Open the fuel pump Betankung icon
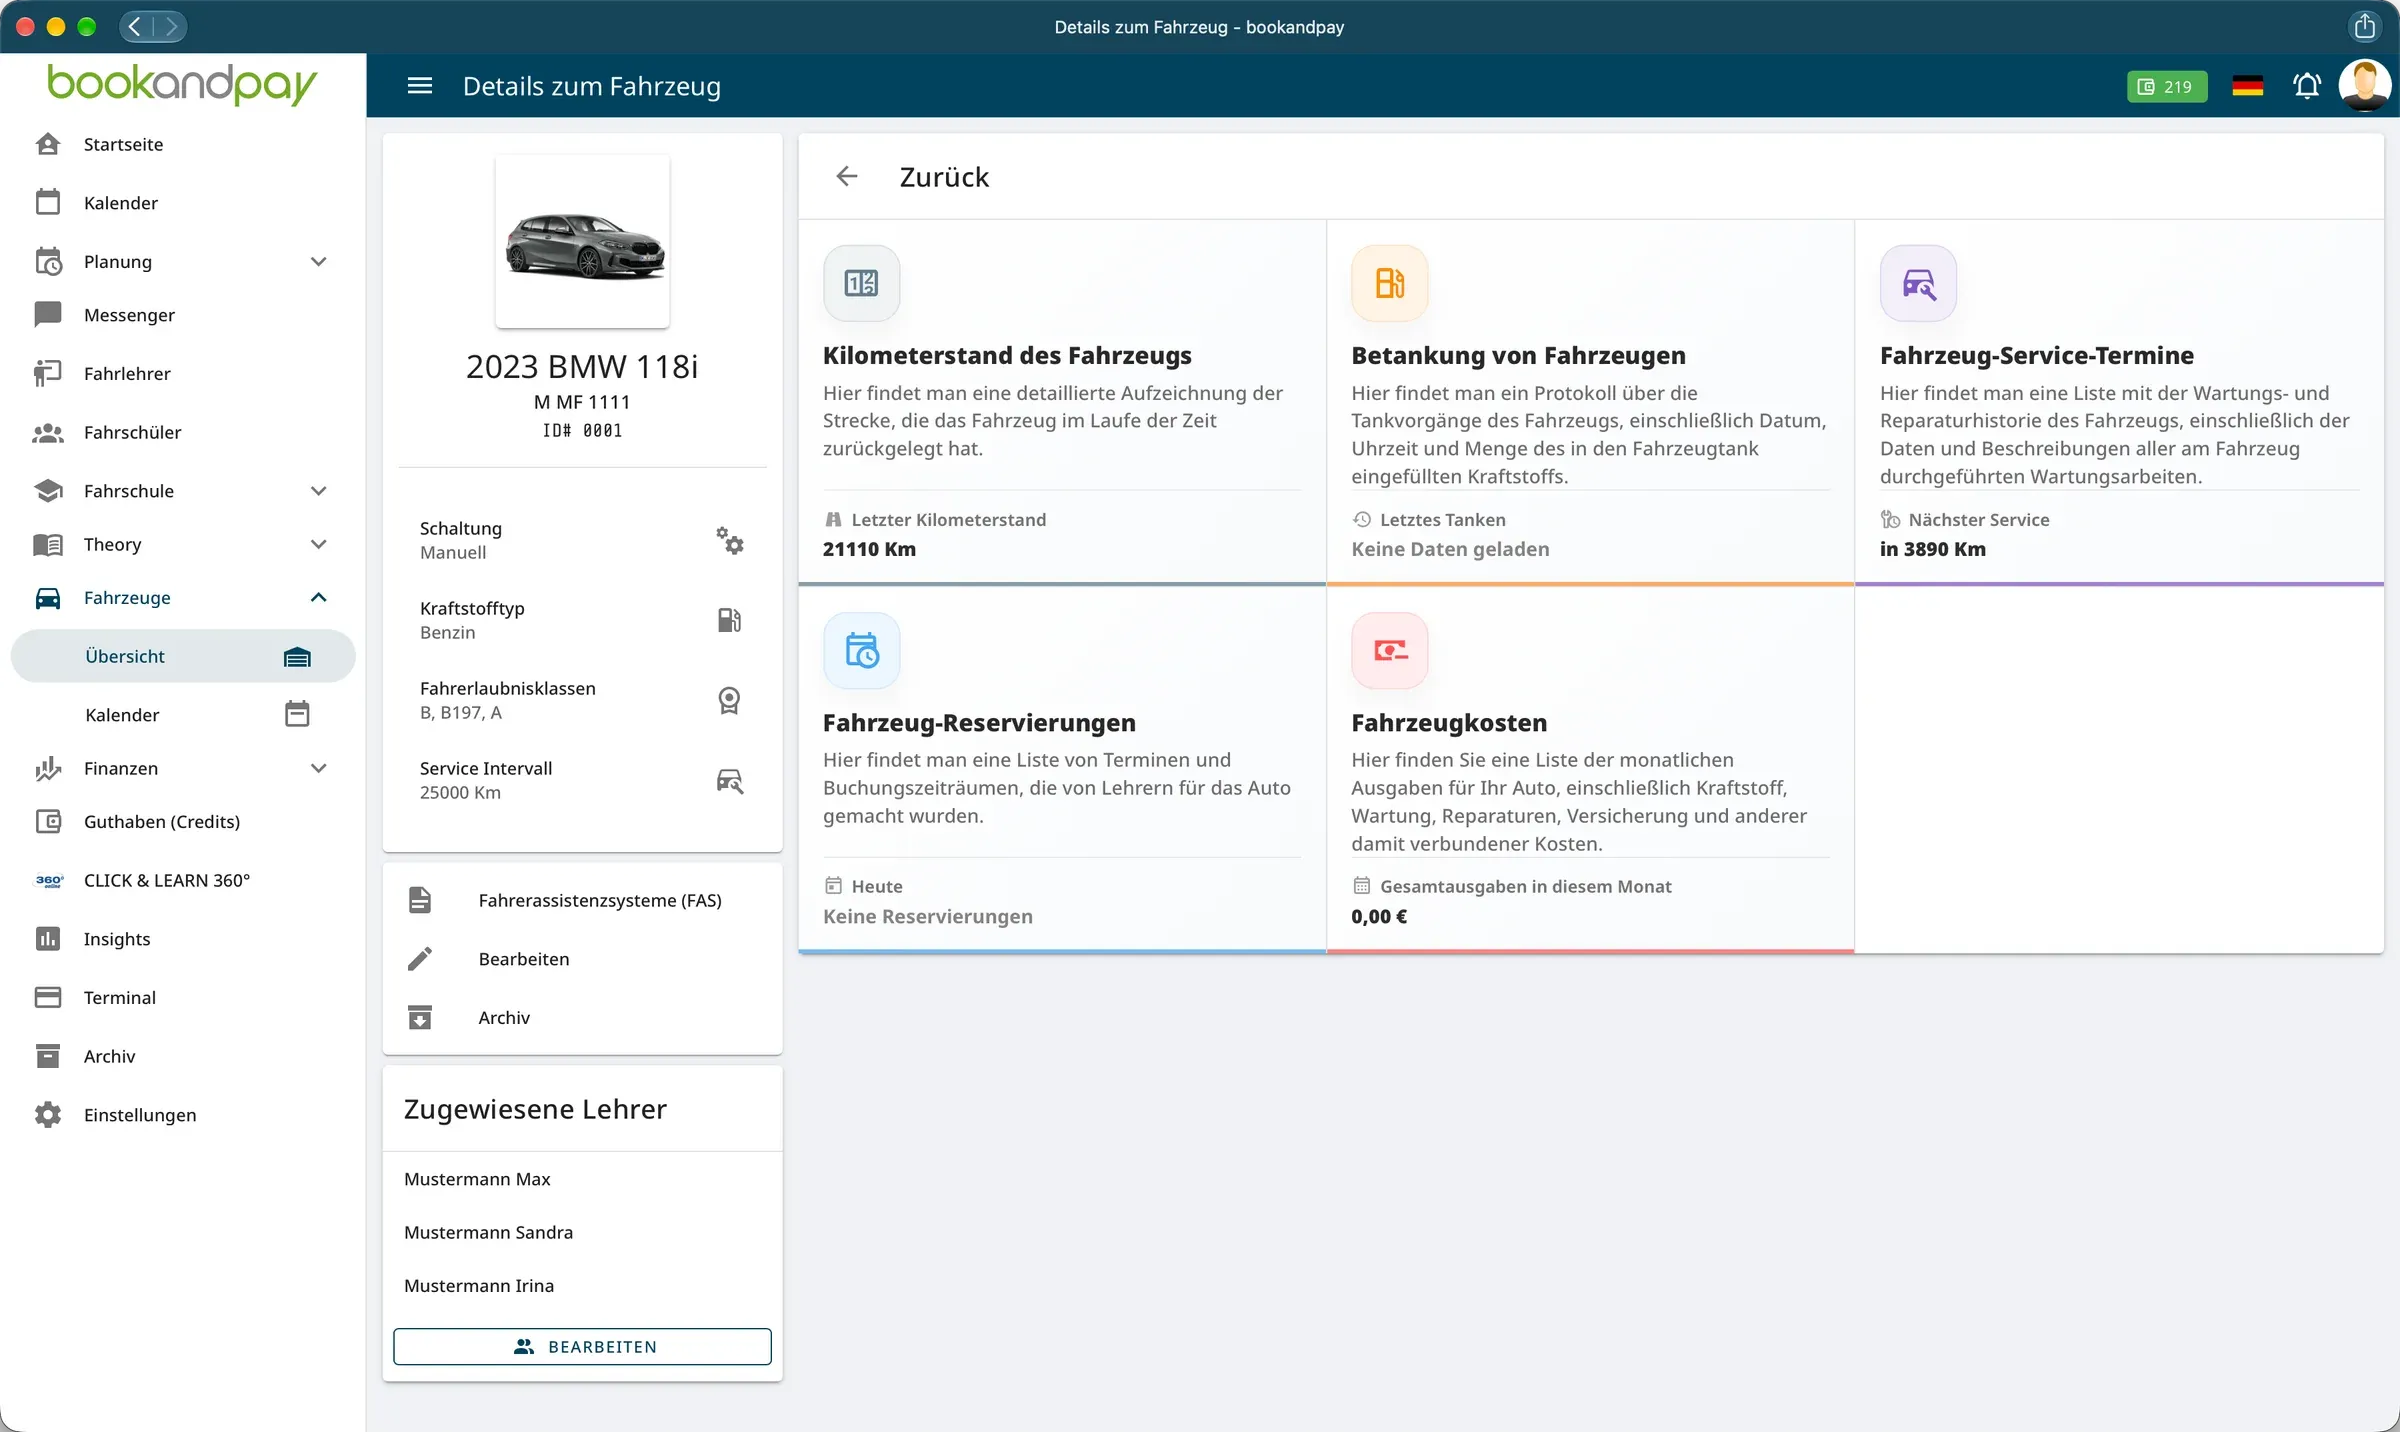The height and width of the screenshot is (1432, 2400). [x=1389, y=283]
